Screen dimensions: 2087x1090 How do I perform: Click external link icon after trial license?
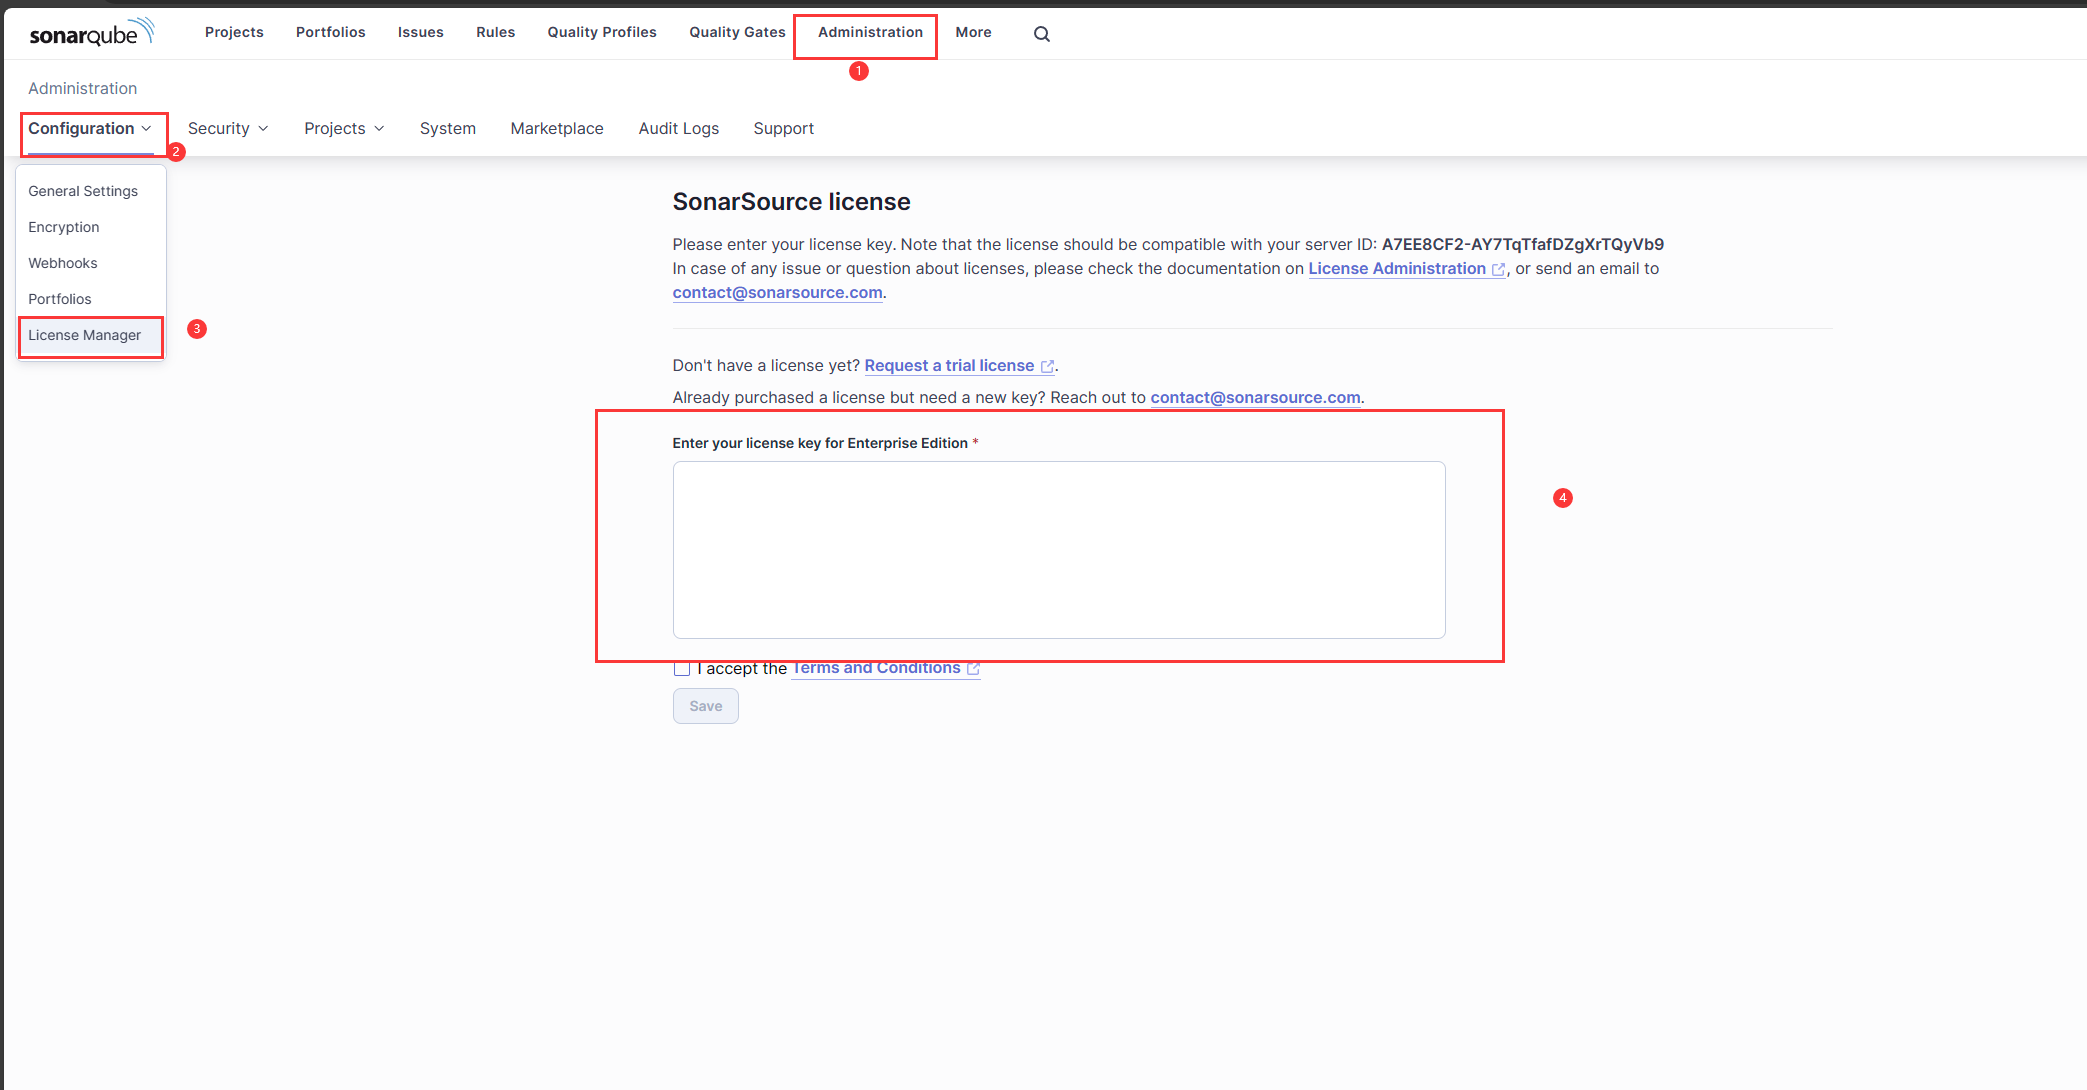click(x=1047, y=366)
